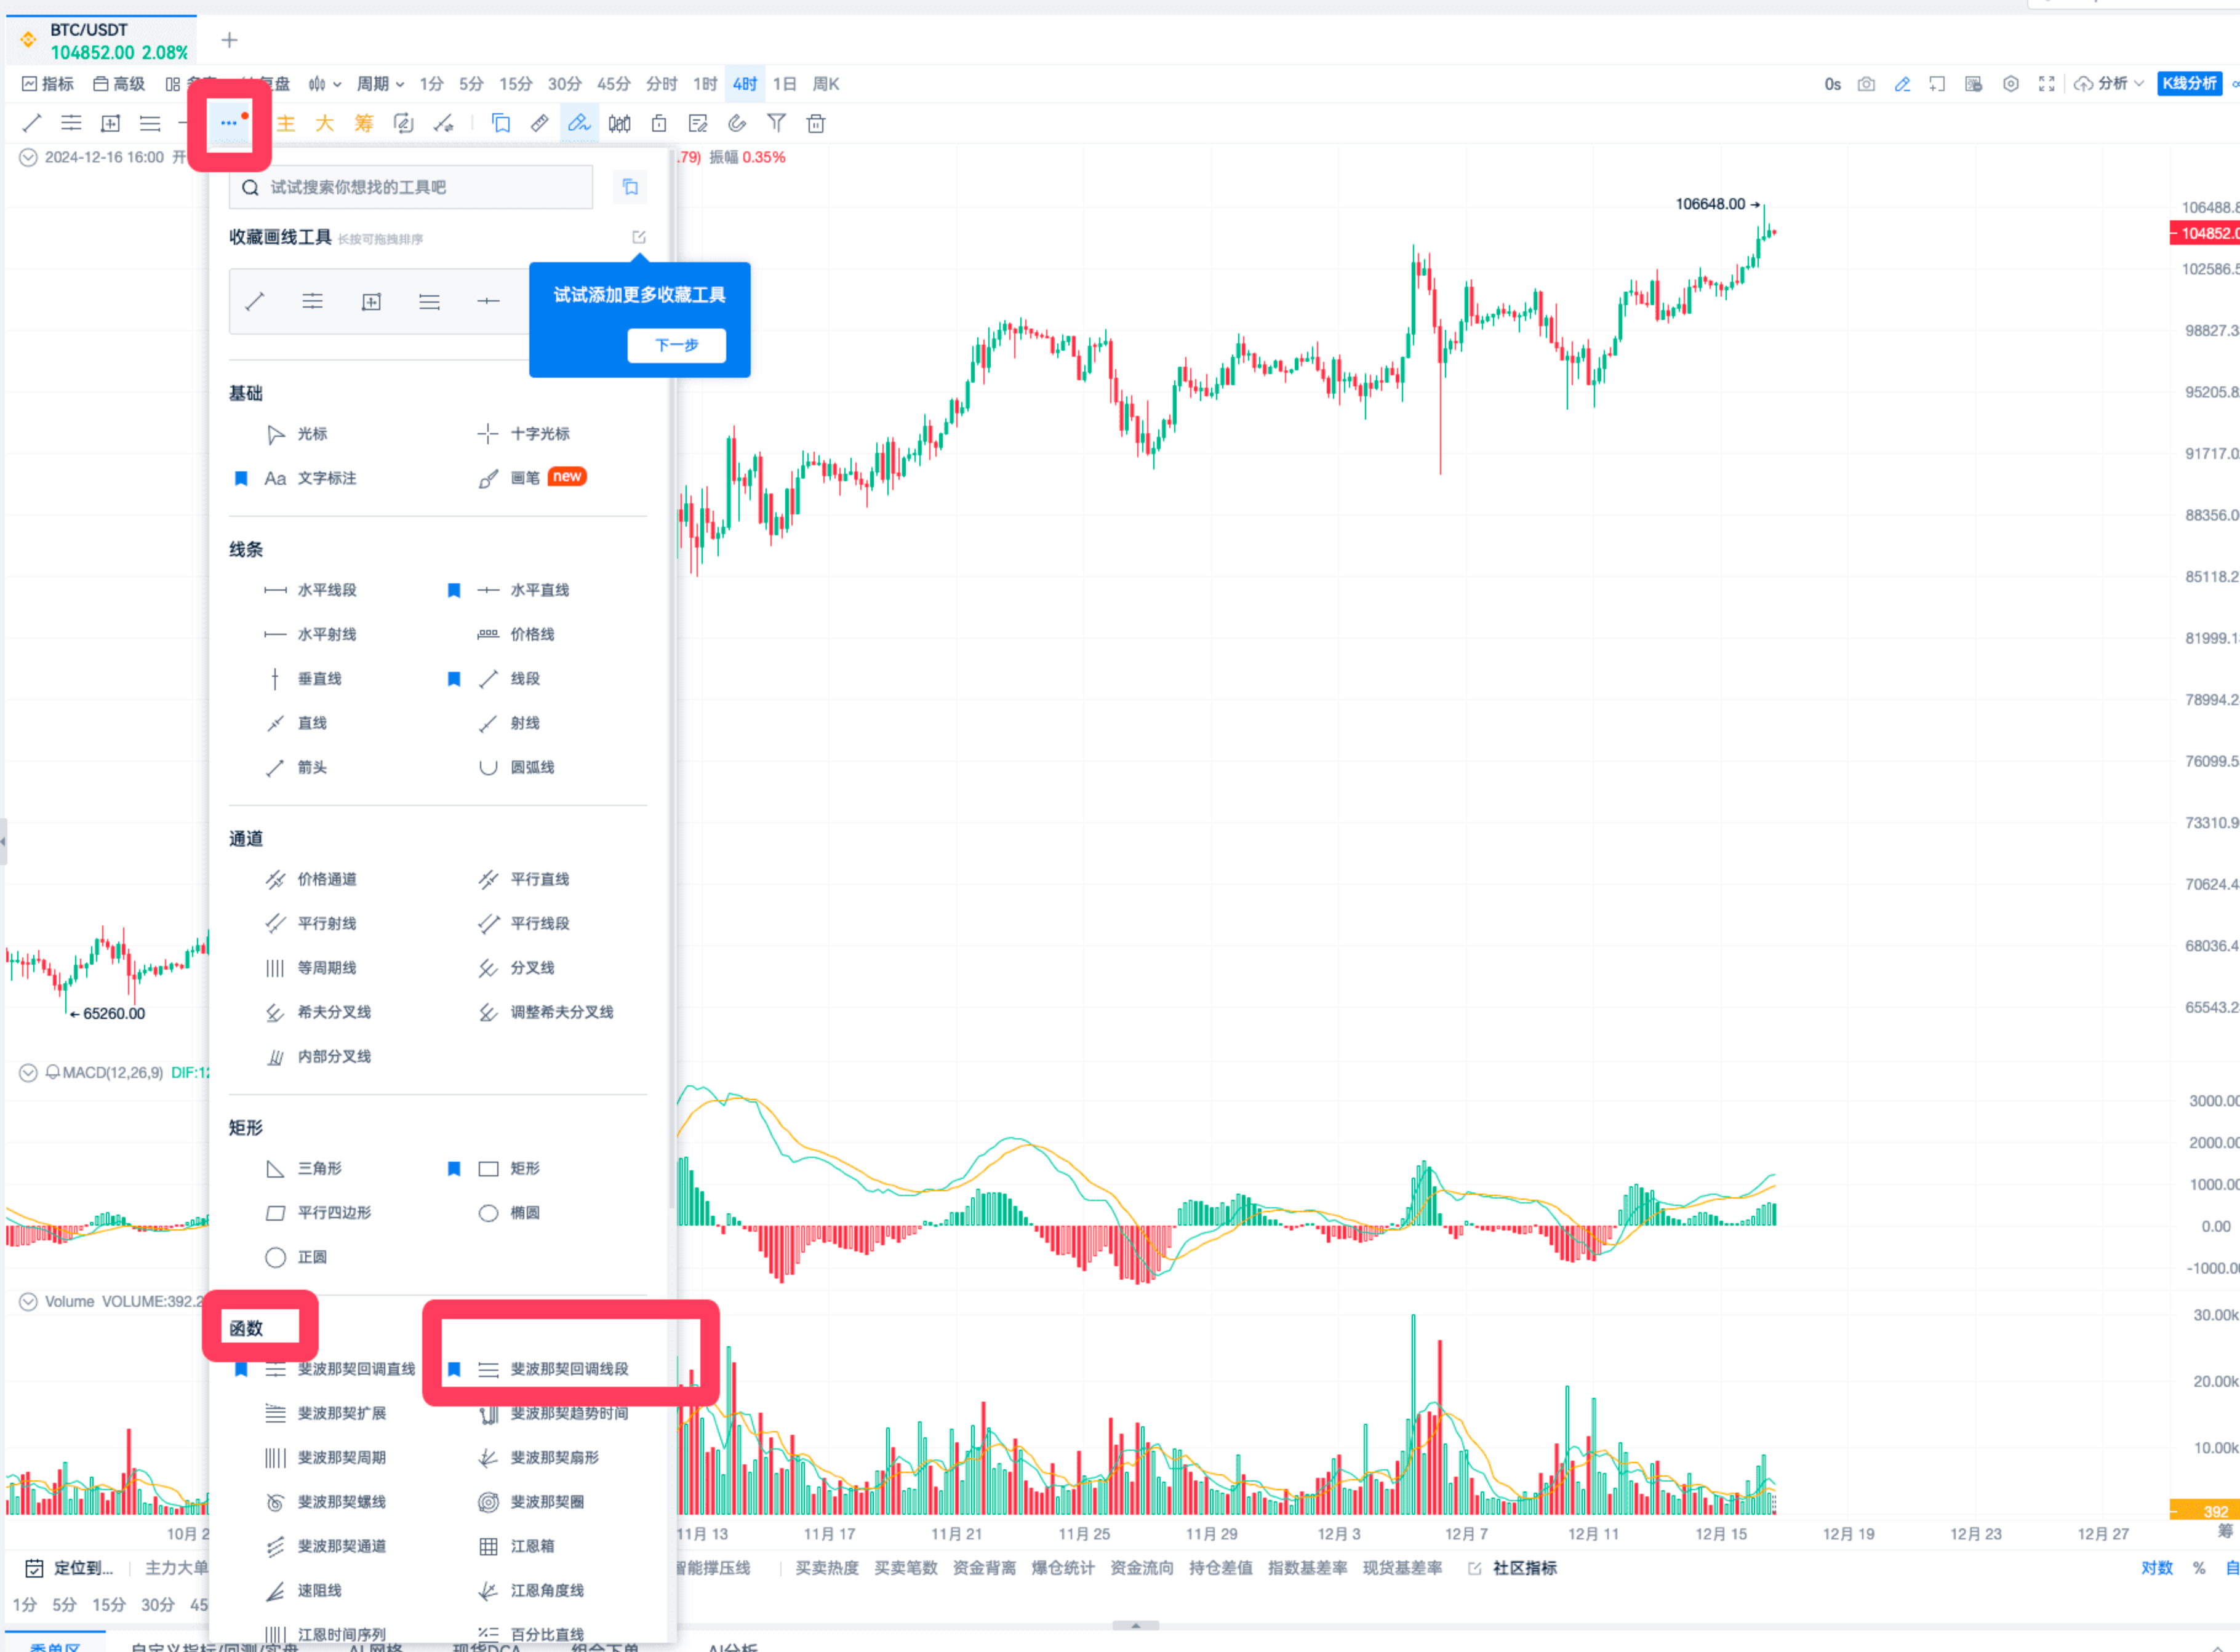Image resolution: width=2240 pixels, height=1652 pixels.
Task: Collapse the 2024-12-16 16:00 info row chevron
Action: [29, 157]
